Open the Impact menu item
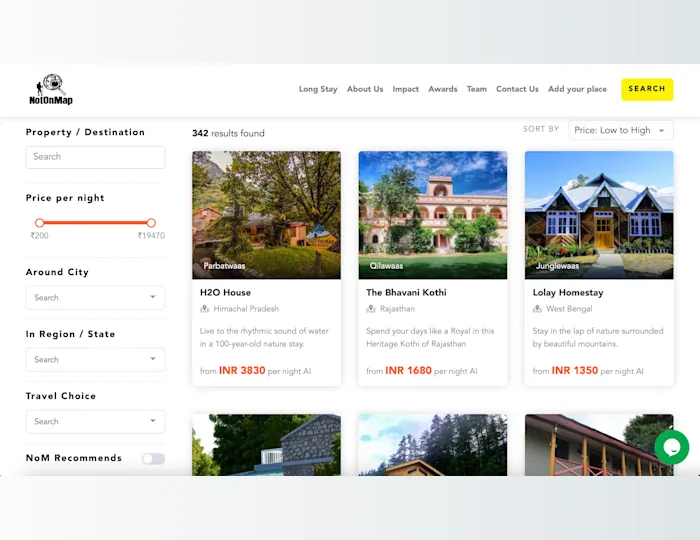Image resolution: width=700 pixels, height=540 pixels. (x=405, y=89)
